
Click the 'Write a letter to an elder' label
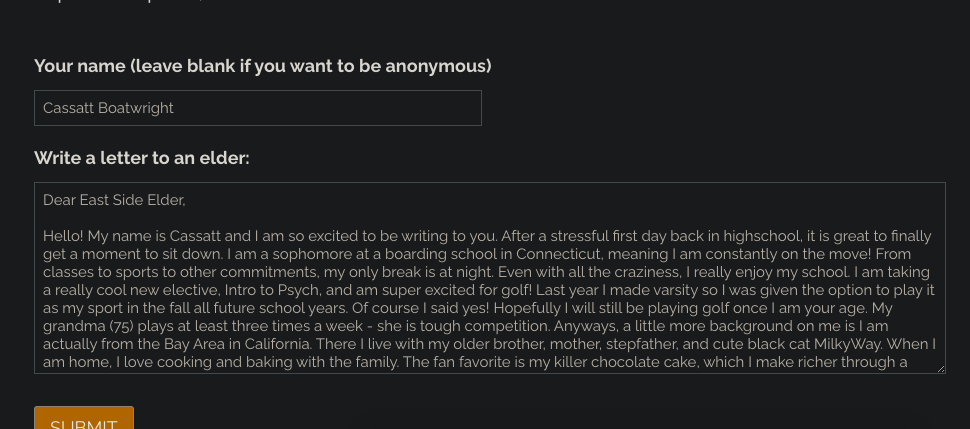pyautogui.click(x=142, y=158)
